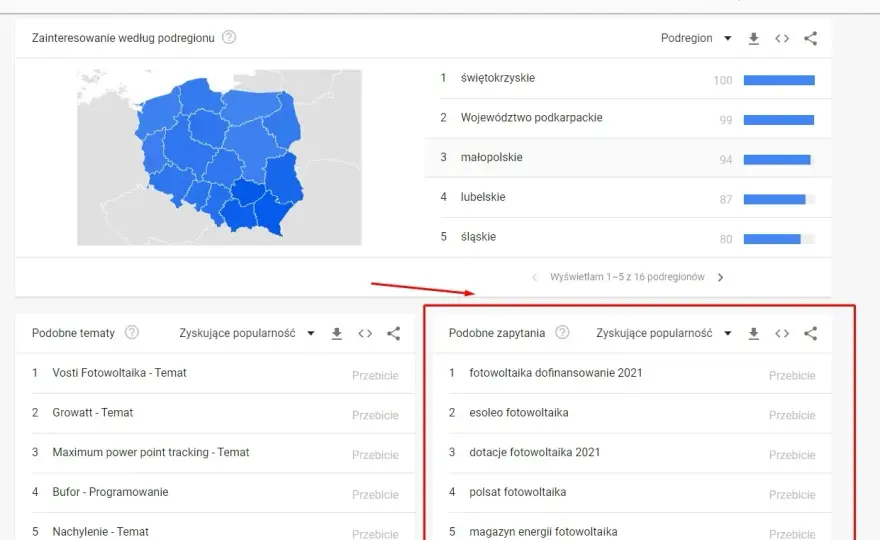The image size is (880, 540).
Task: Open help icon next to Podobne tematy
Action: 132,332
